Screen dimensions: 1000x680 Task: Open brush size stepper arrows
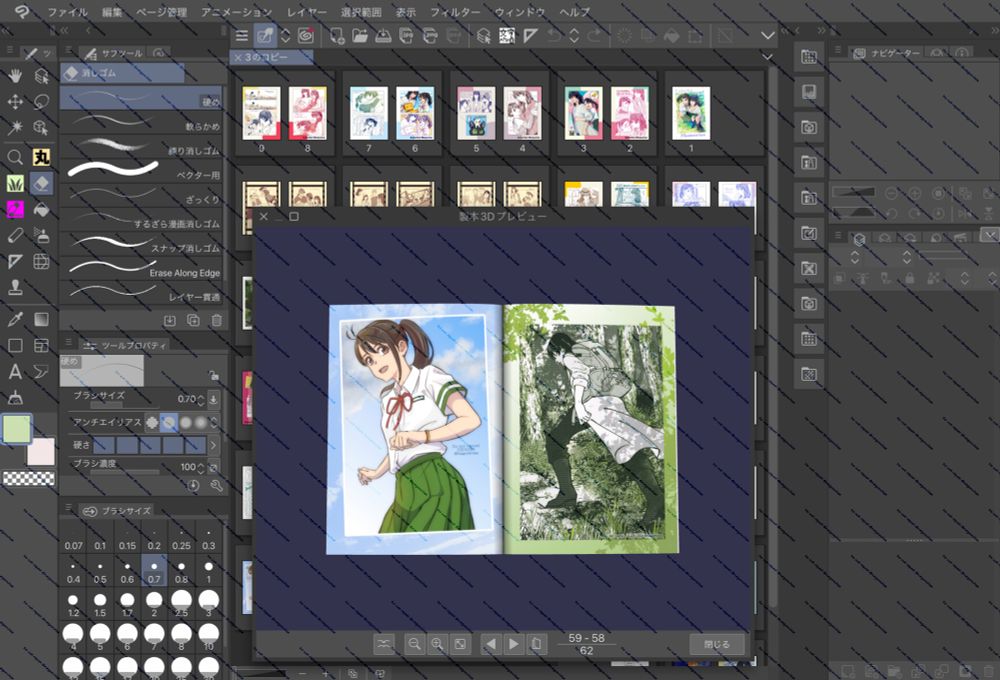(x=201, y=399)
